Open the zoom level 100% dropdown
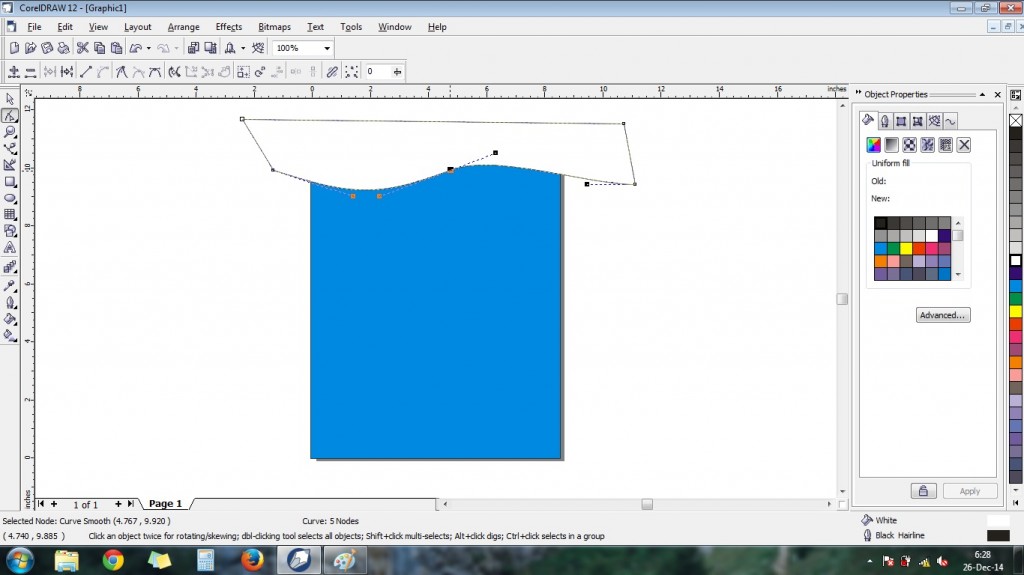 point(327,48)
